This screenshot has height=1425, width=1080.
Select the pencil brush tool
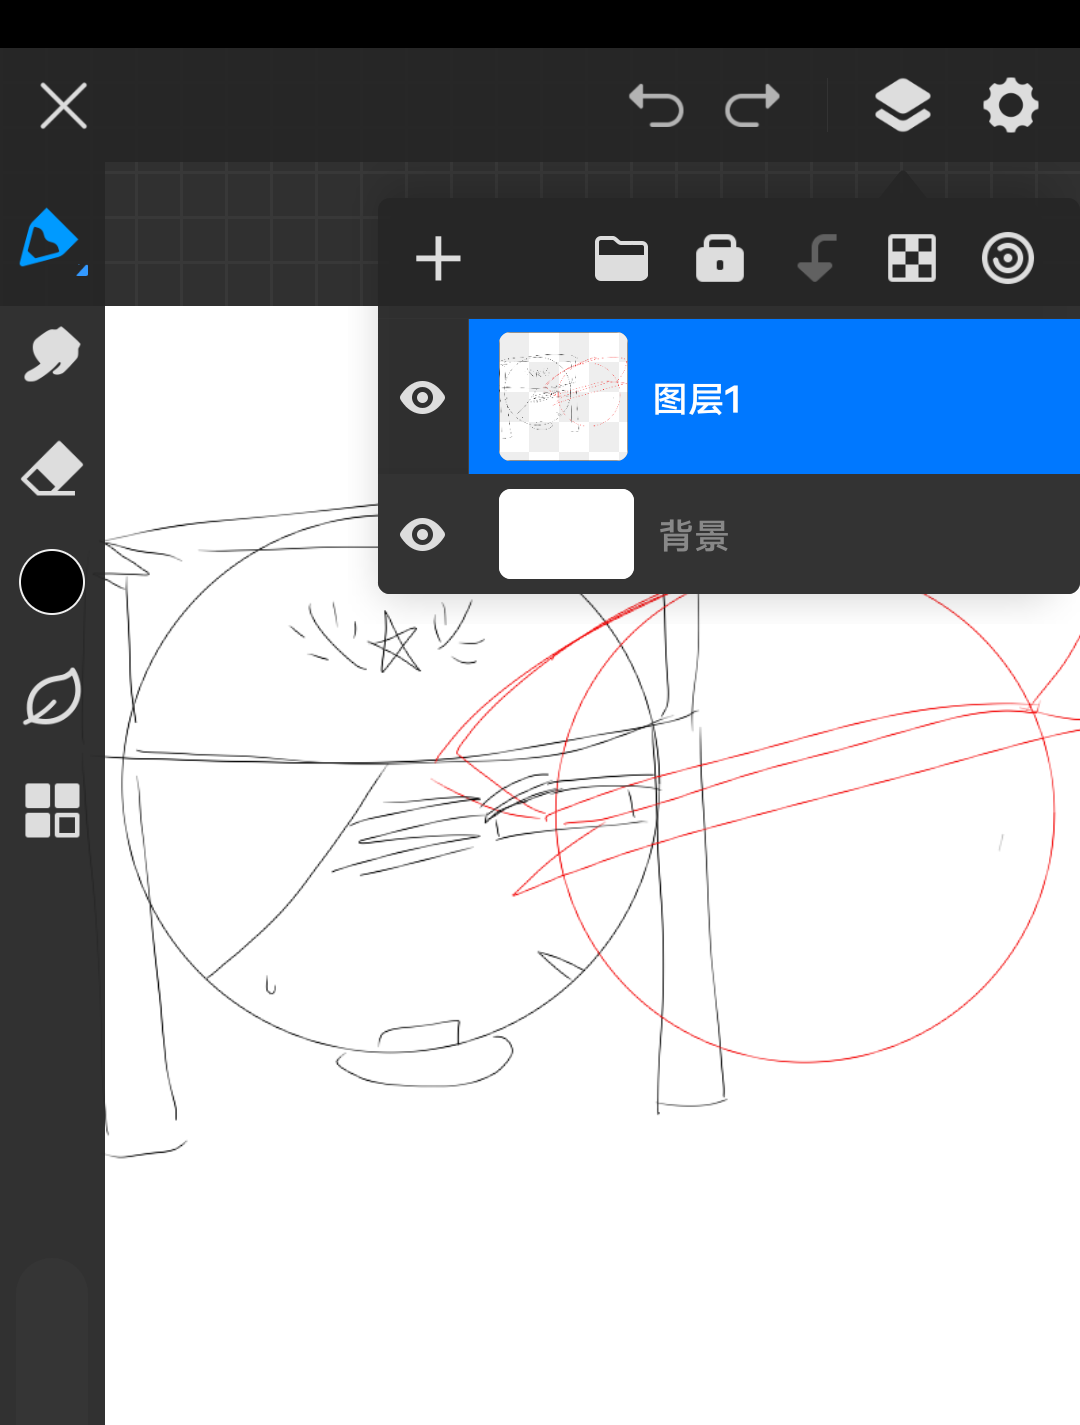coord(49,240)
